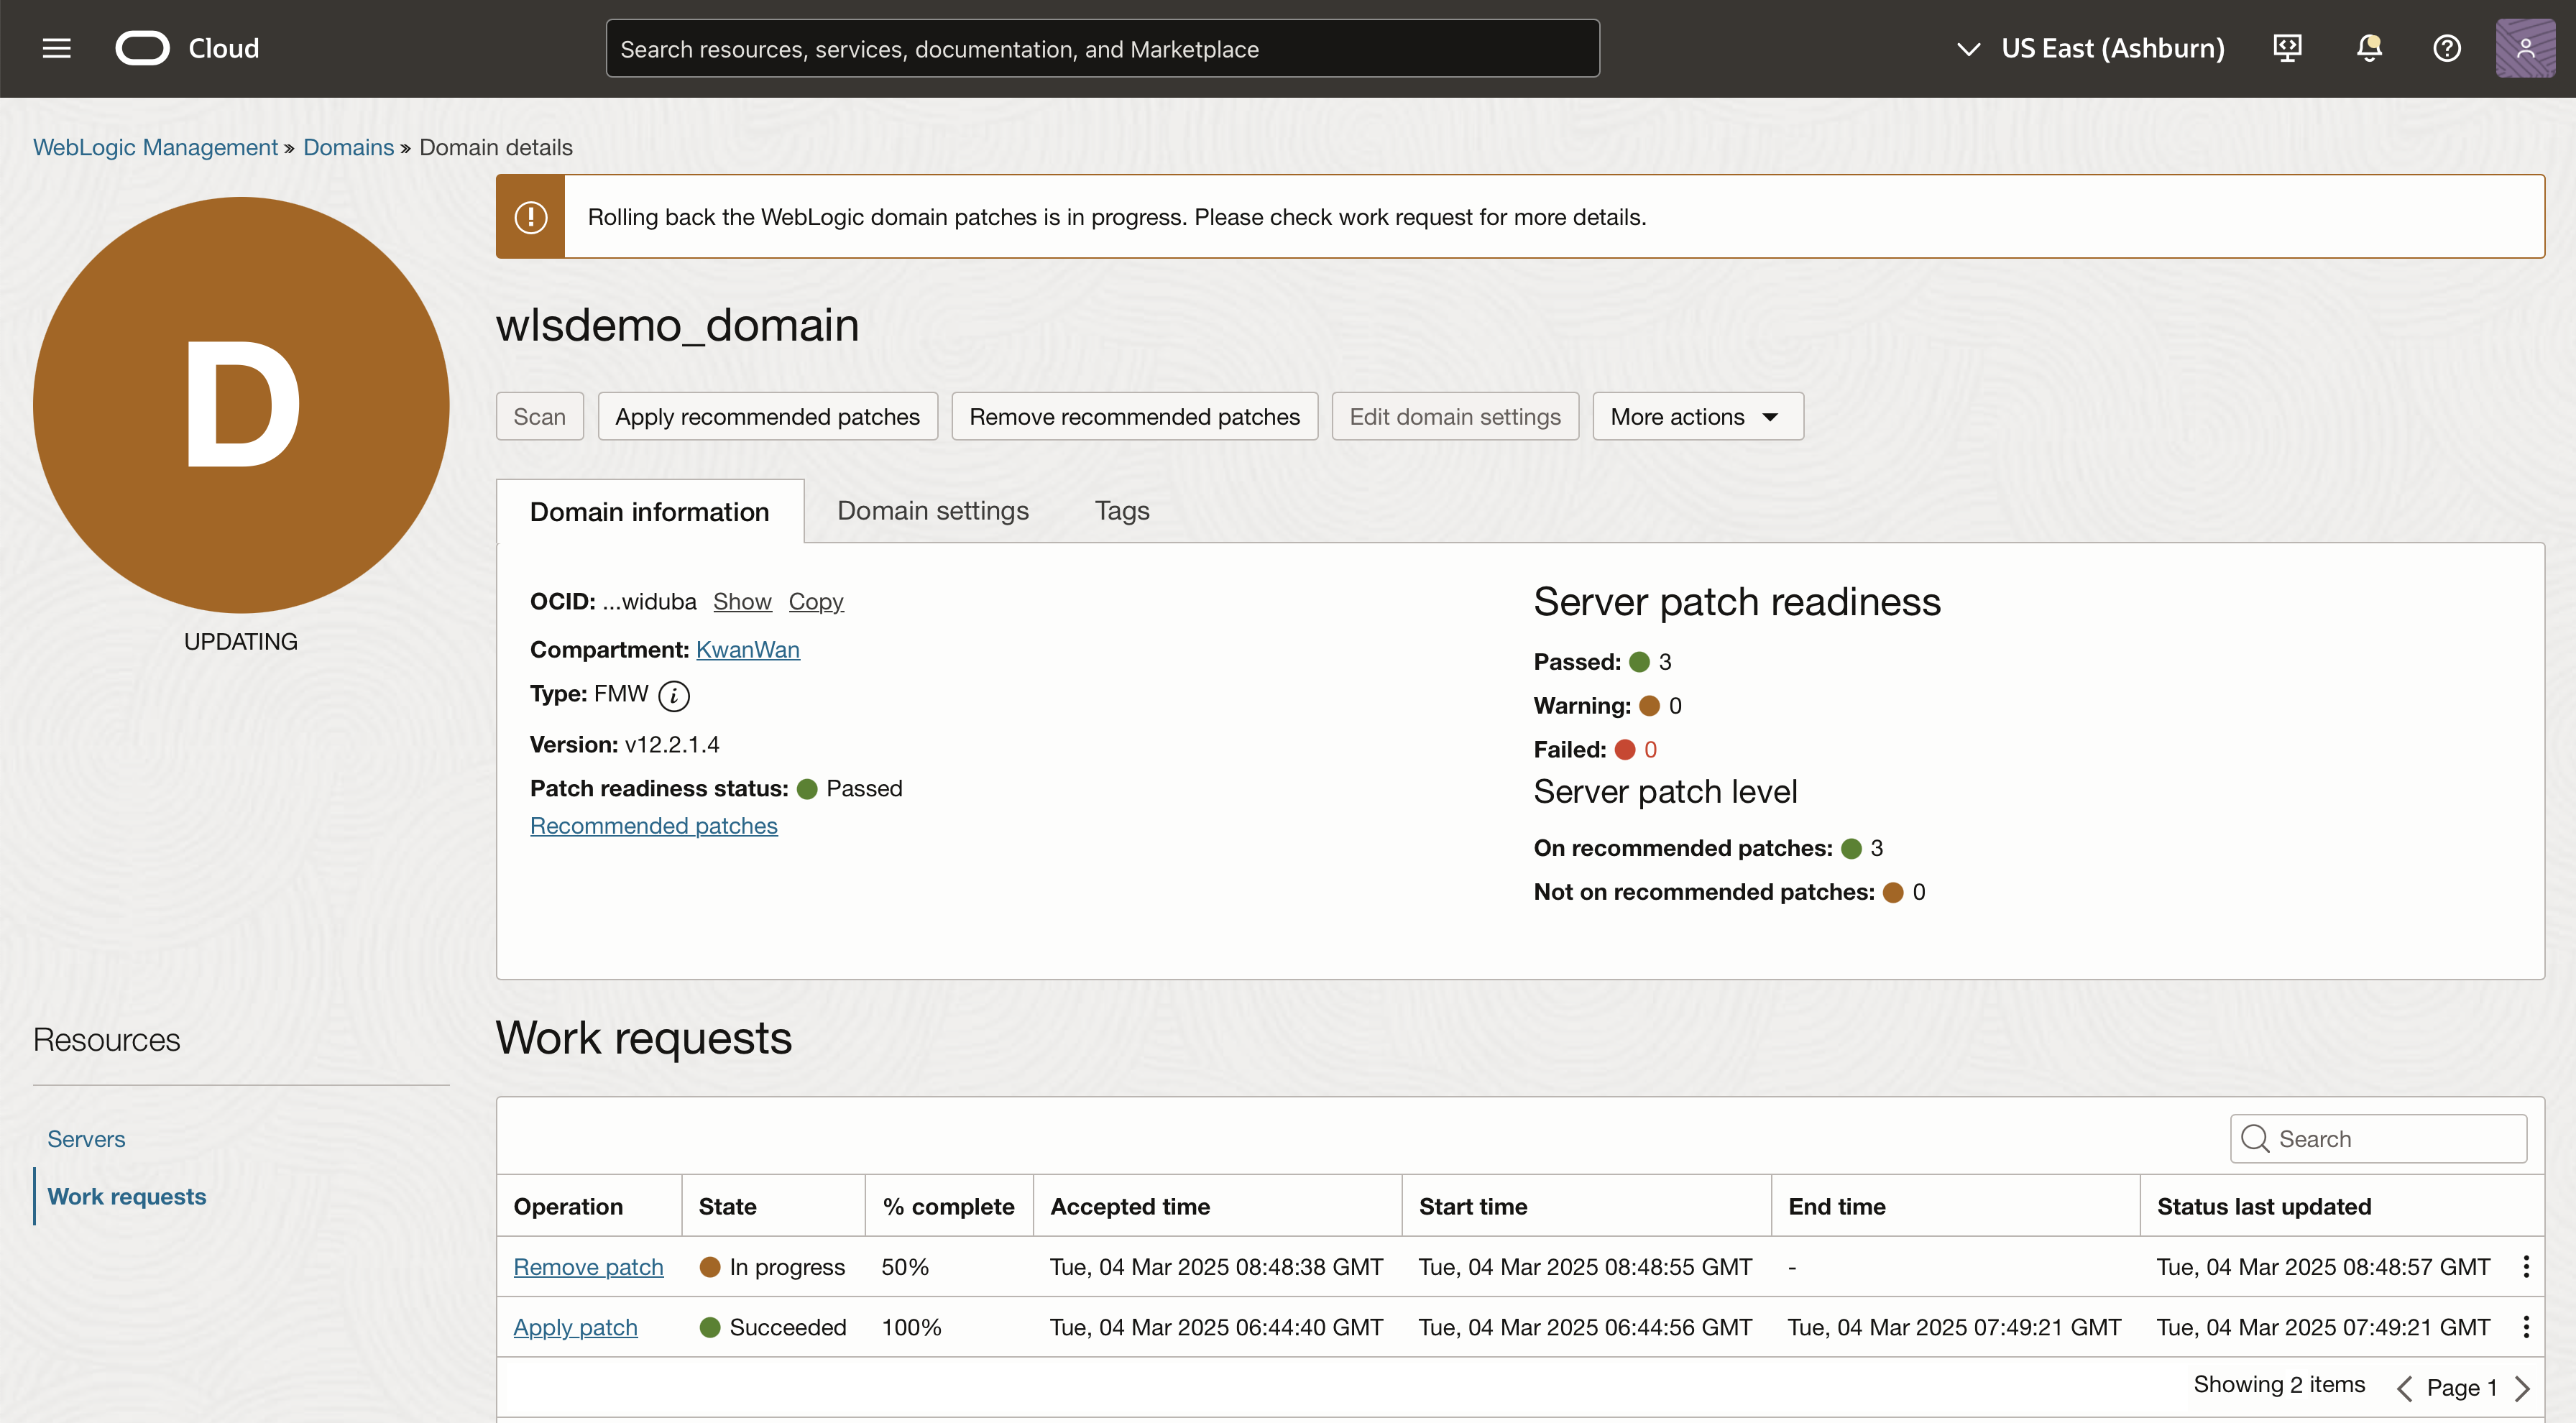Click the info icon next to FMW type
Image resolution: width=2576 pixels, height=1423 pixels.
click(x=673, y=695)
